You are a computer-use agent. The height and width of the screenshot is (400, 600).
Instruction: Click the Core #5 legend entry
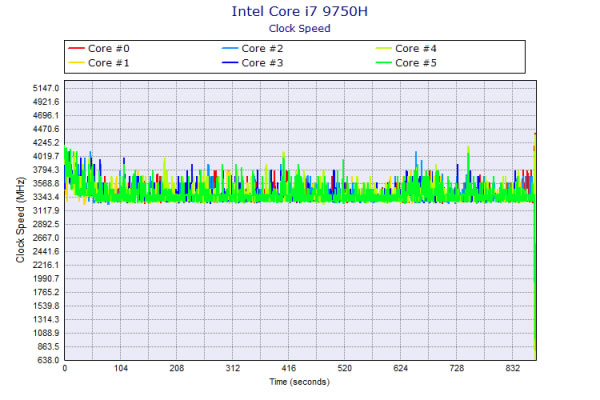tap(406, 63)
